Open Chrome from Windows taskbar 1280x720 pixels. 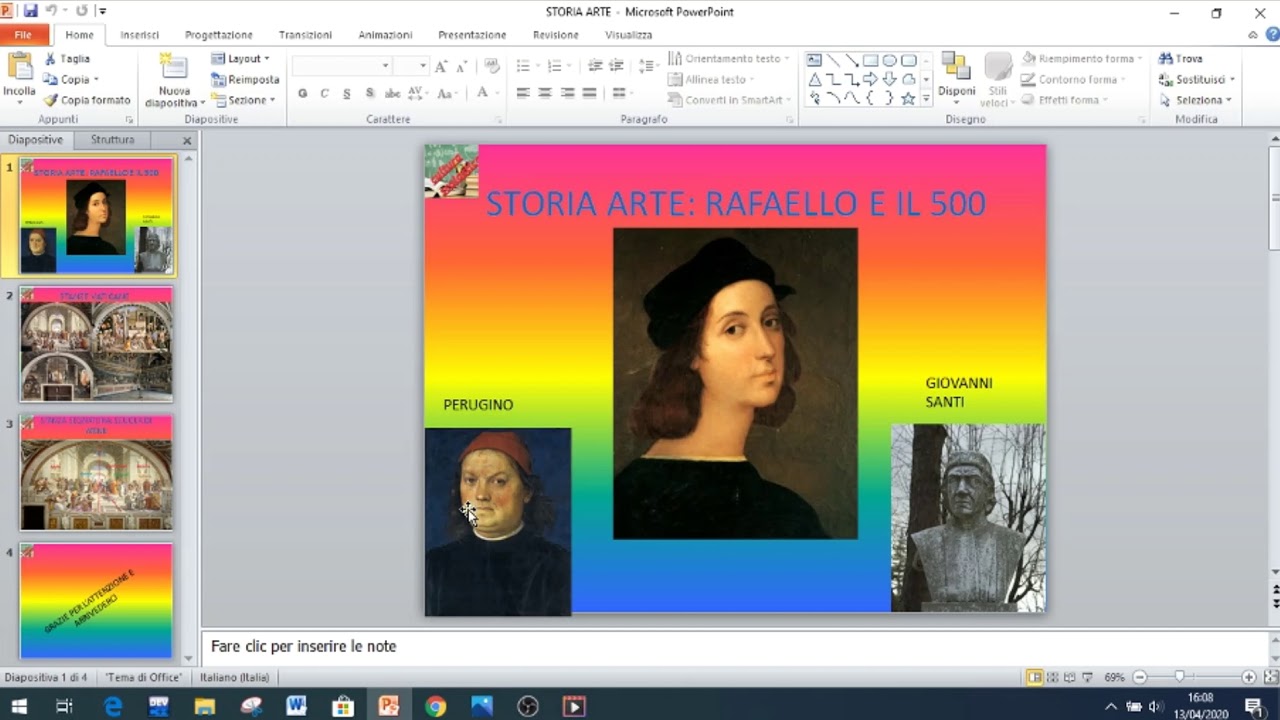[435, 706]
